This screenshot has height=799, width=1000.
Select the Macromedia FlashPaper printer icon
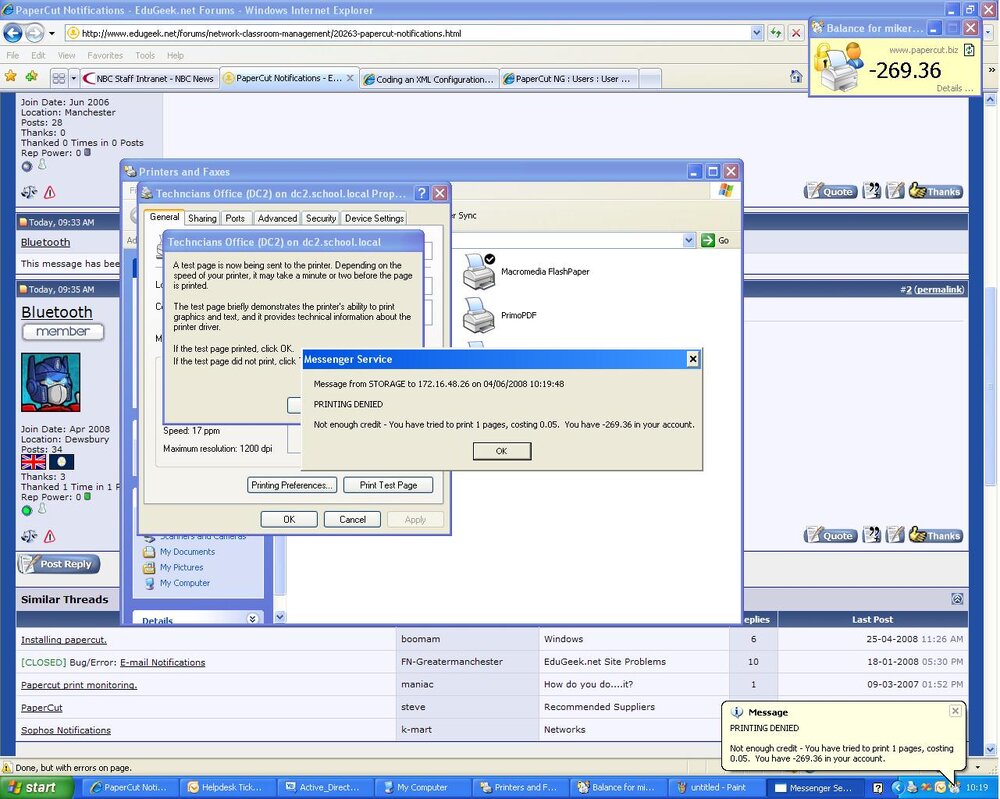pyautogui.click(x=479, y=272)
